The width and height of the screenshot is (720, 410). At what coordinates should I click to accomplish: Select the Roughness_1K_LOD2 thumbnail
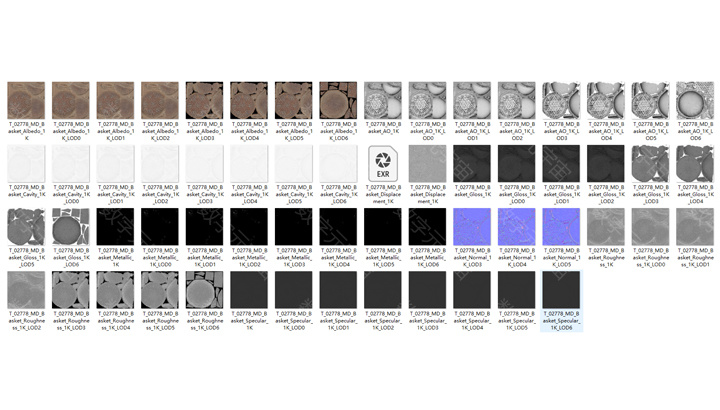[26, 290]
